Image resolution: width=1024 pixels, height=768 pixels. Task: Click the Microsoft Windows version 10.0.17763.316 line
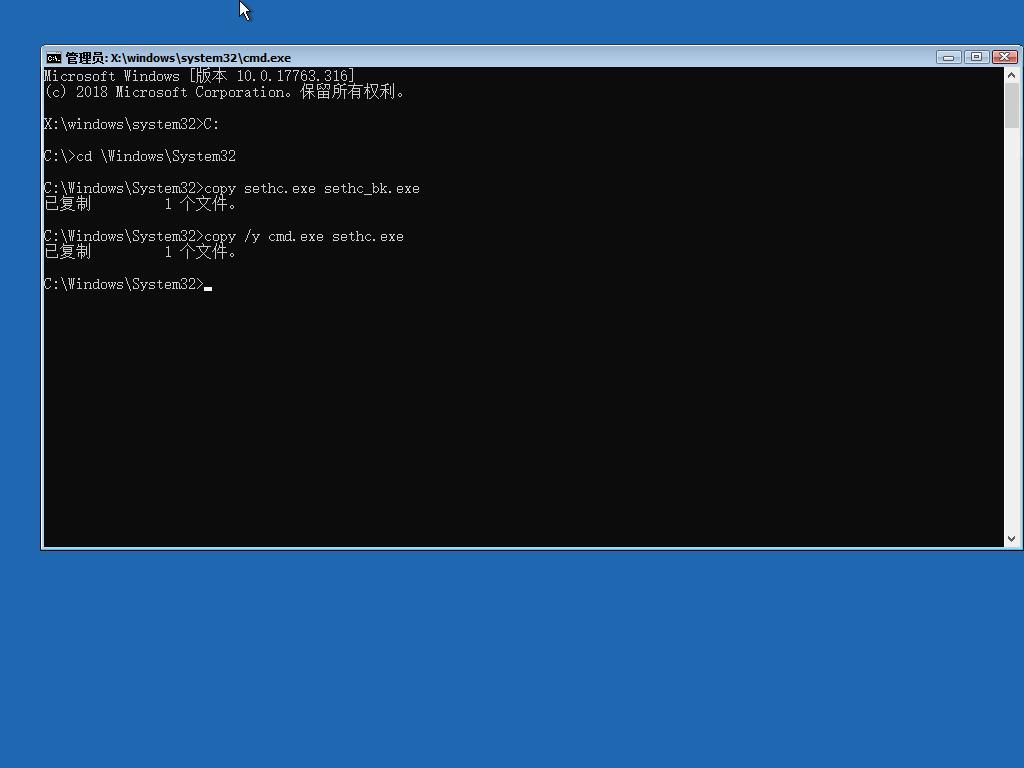[199, 76]
